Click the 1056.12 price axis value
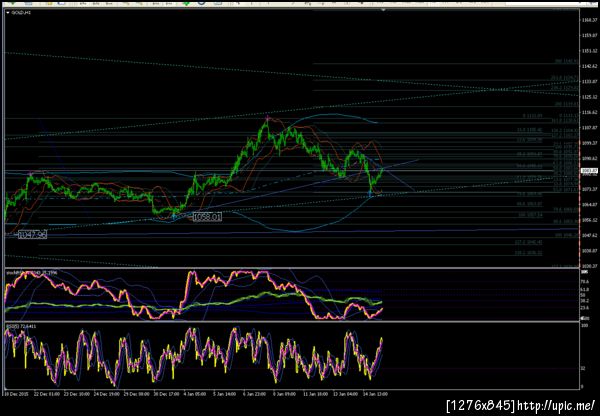 pos(590,220)
